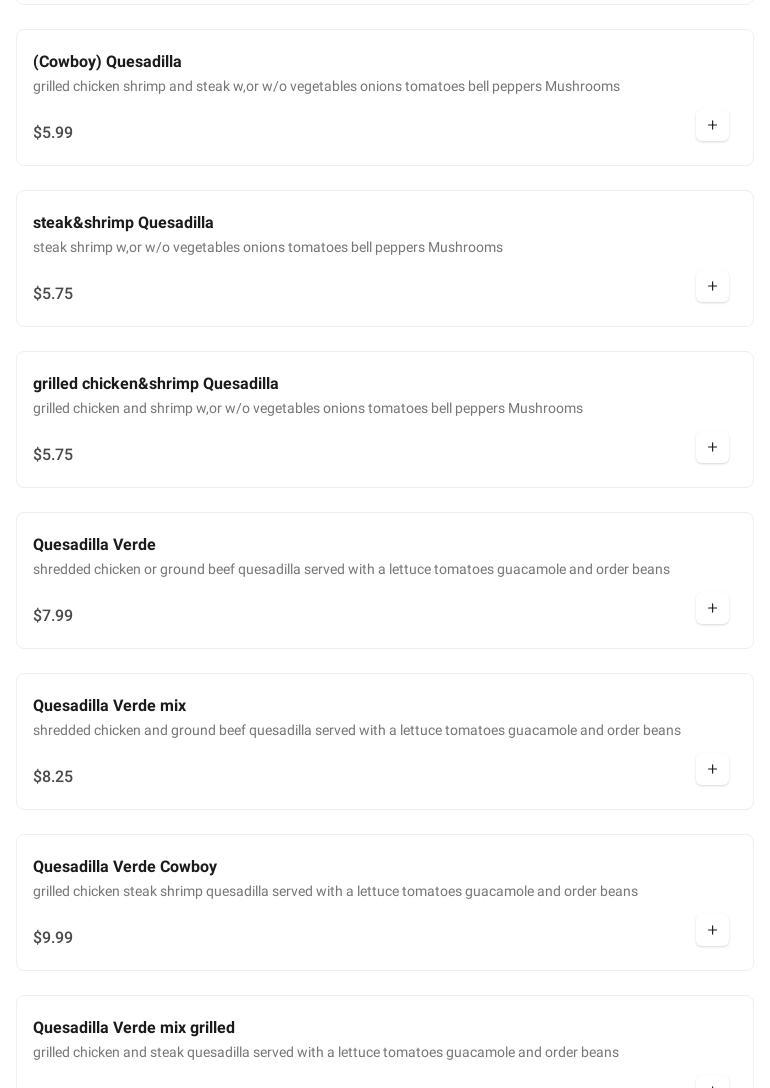
Task: Select Quesadilla Verde mix title
Action: [x=109, y=706]
